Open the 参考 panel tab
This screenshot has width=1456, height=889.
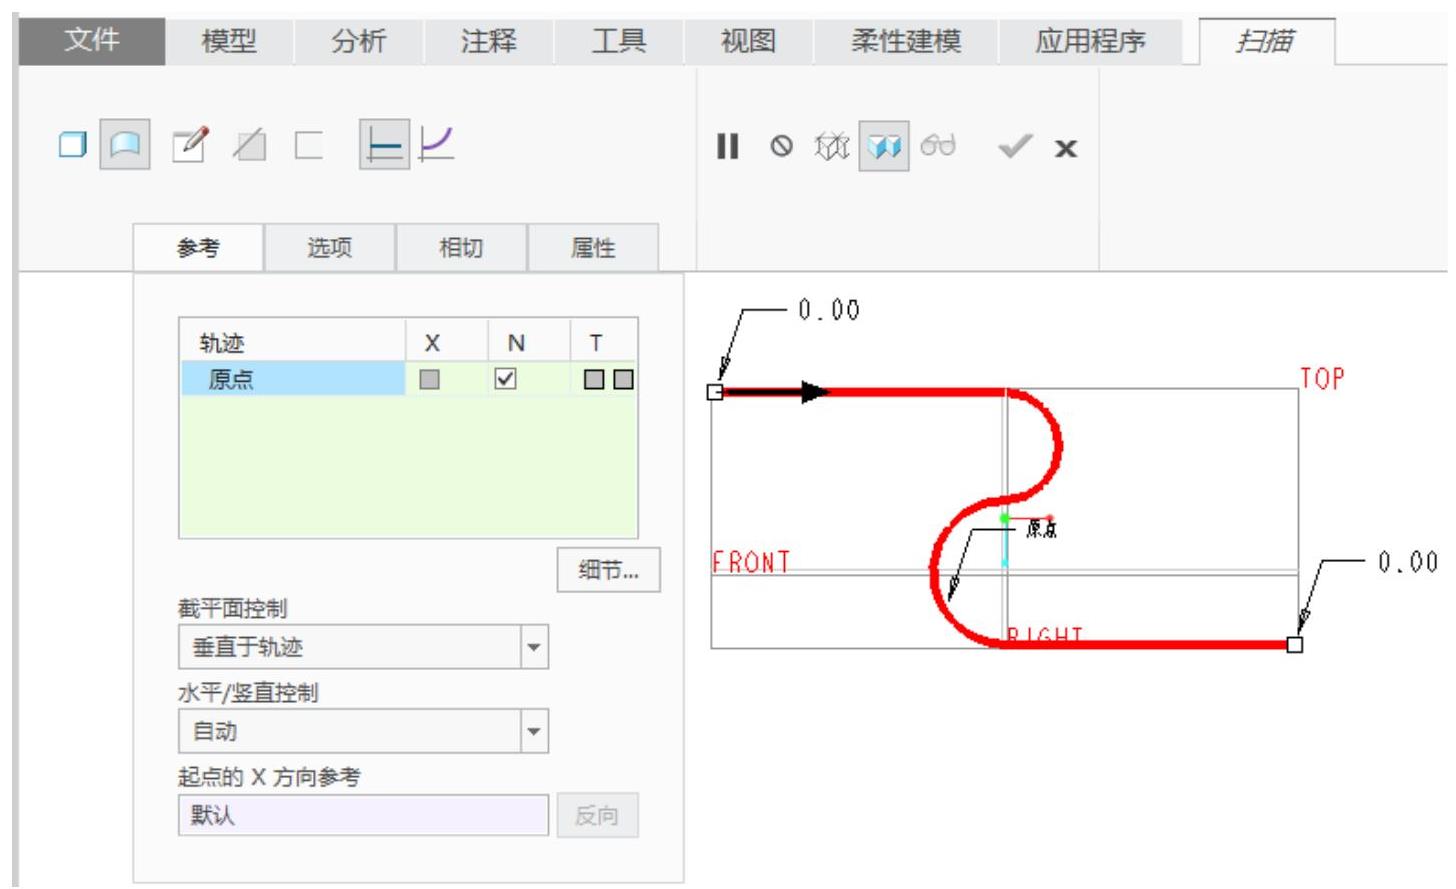click(198, 247)
